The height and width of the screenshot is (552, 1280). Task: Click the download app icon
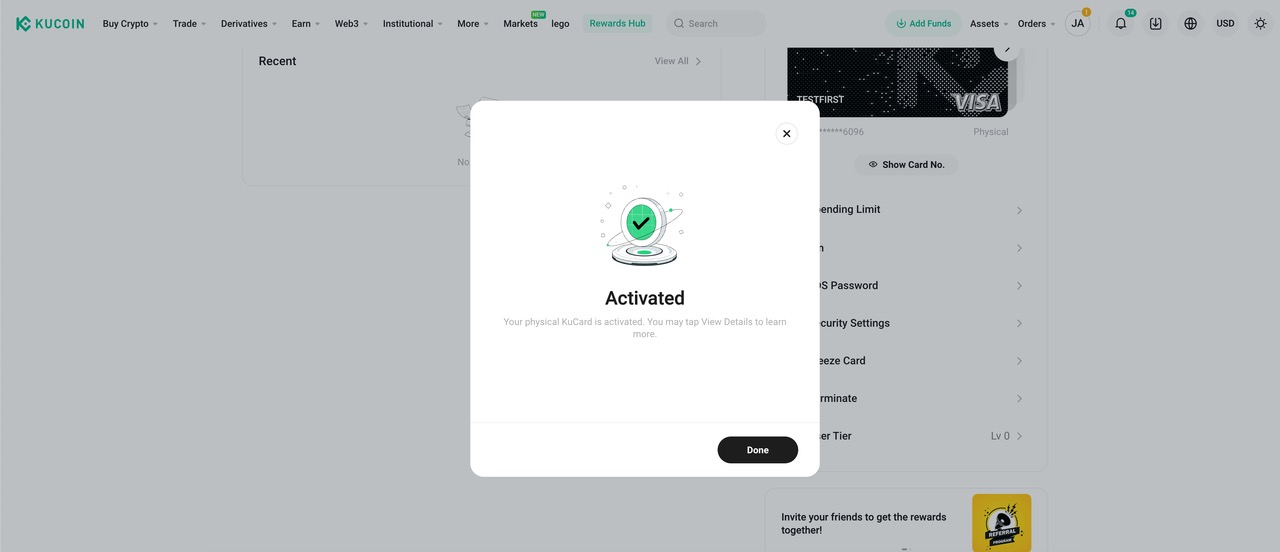pyautogui.click(x=1155, y=23)
